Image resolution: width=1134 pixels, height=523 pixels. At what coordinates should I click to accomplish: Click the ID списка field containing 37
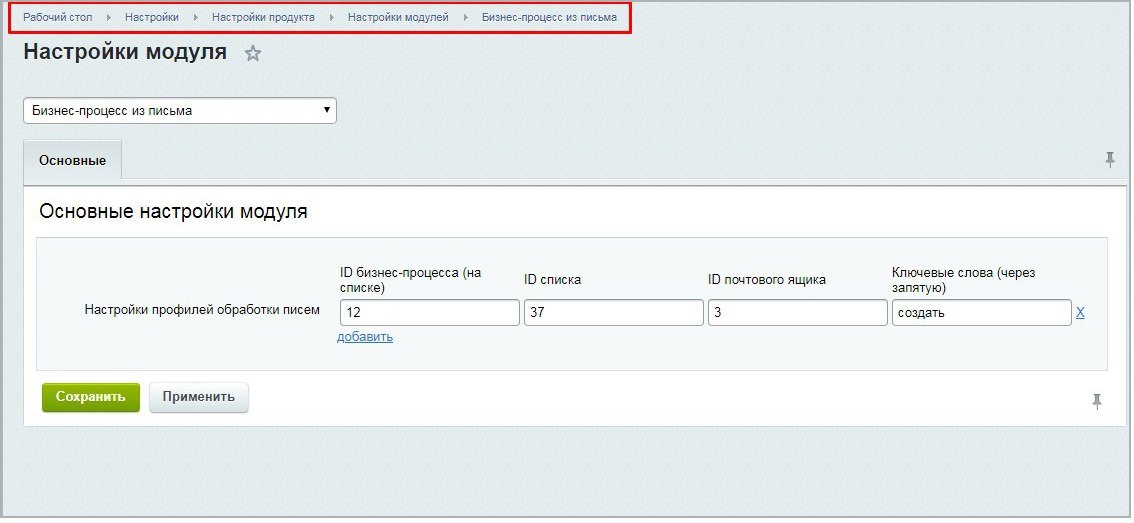coord(613,313)
